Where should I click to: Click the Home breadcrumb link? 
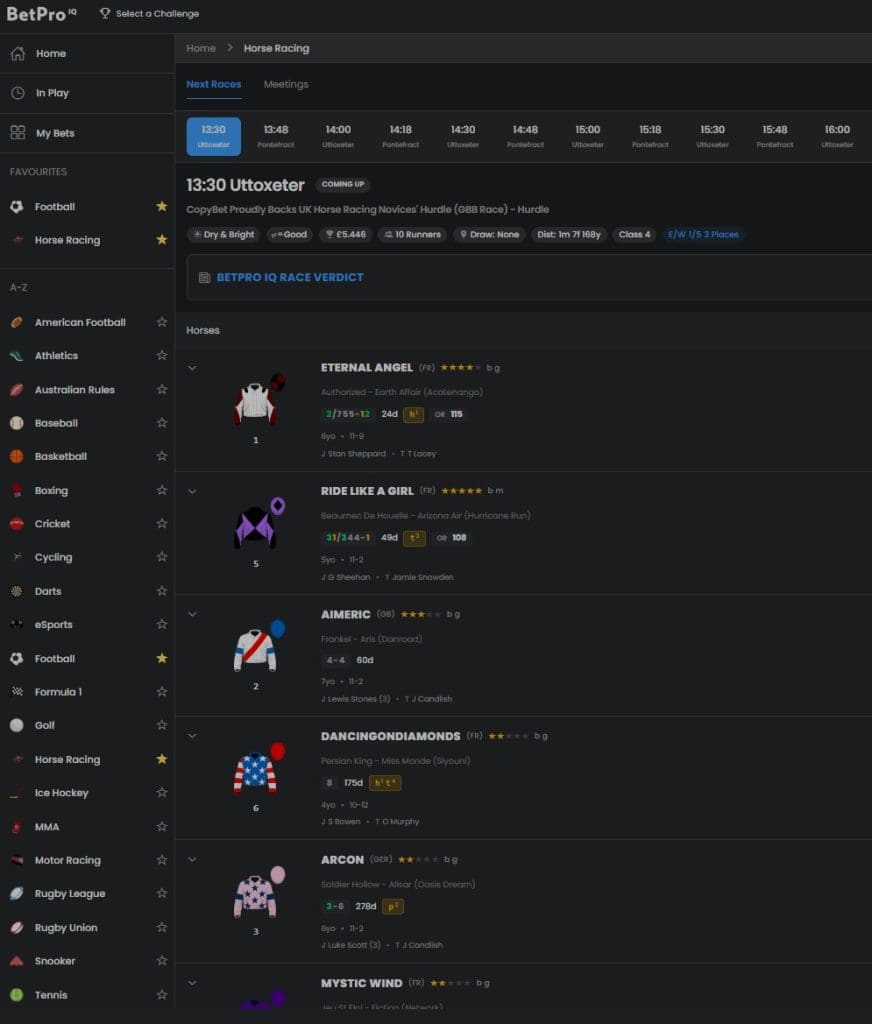point(201,48)
